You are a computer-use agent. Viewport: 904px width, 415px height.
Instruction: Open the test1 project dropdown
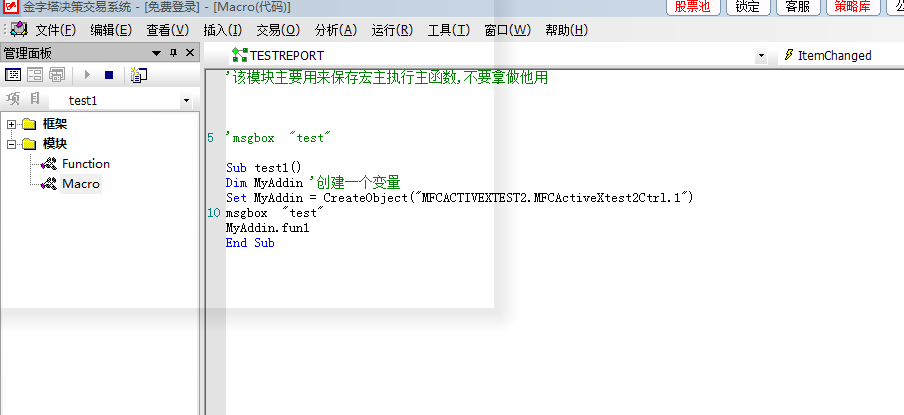[186, 100]
